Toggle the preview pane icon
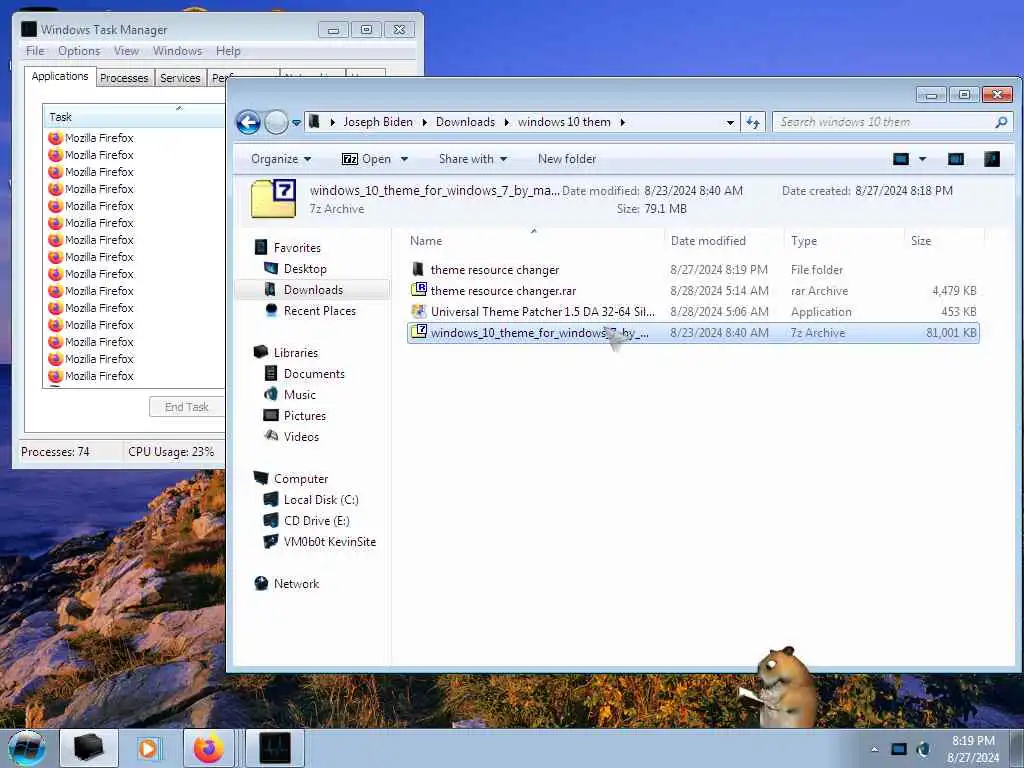 pyautogui.click(x=955, y=159)
